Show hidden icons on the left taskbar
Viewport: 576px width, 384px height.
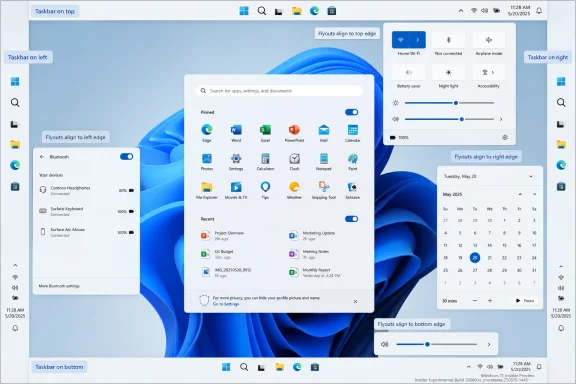pos(15,265)
